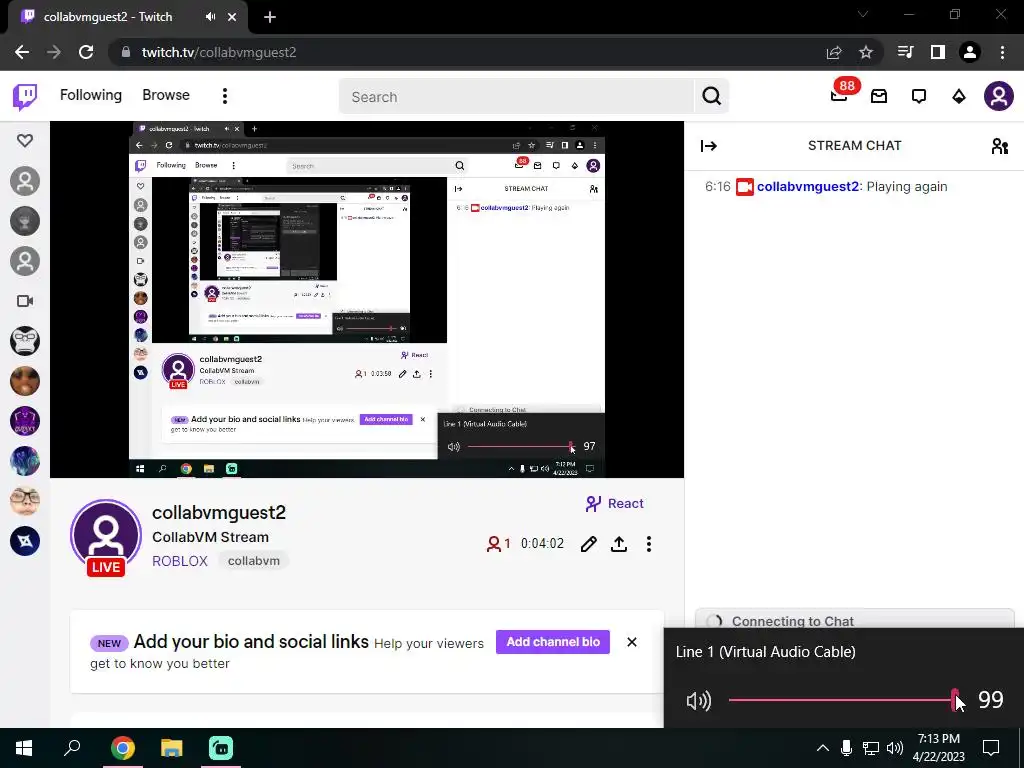Image resolution: width=1024 pixels, height=768 pixels.
Task: Click collabvmguest2 username in chat
Action: [808, 187]
